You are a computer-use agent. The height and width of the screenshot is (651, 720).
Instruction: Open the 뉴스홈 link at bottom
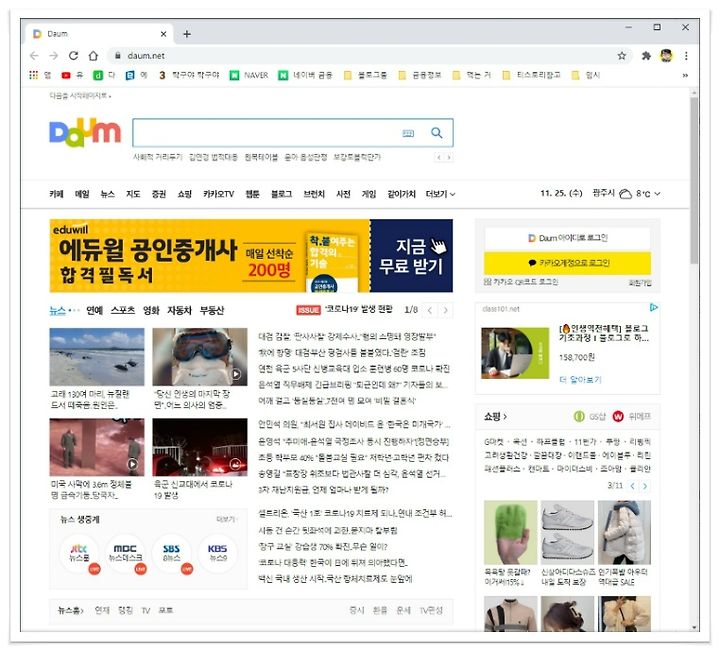70,611
